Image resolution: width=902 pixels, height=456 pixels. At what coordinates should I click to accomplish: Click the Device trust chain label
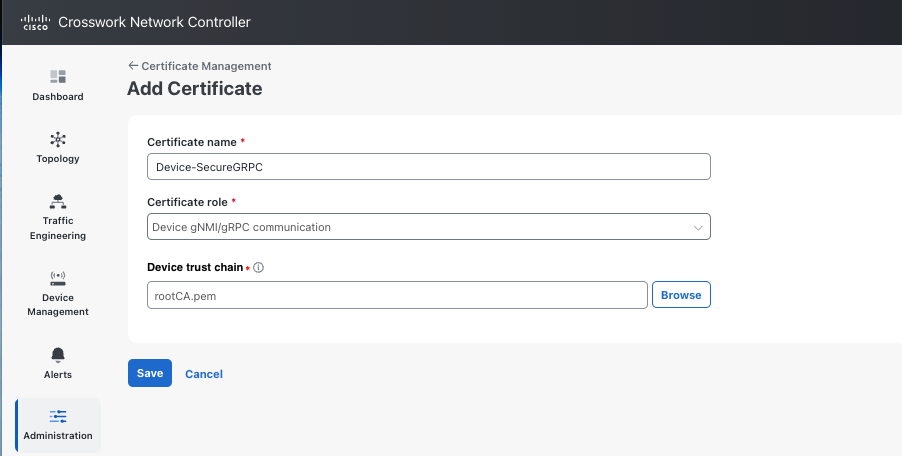195,267
